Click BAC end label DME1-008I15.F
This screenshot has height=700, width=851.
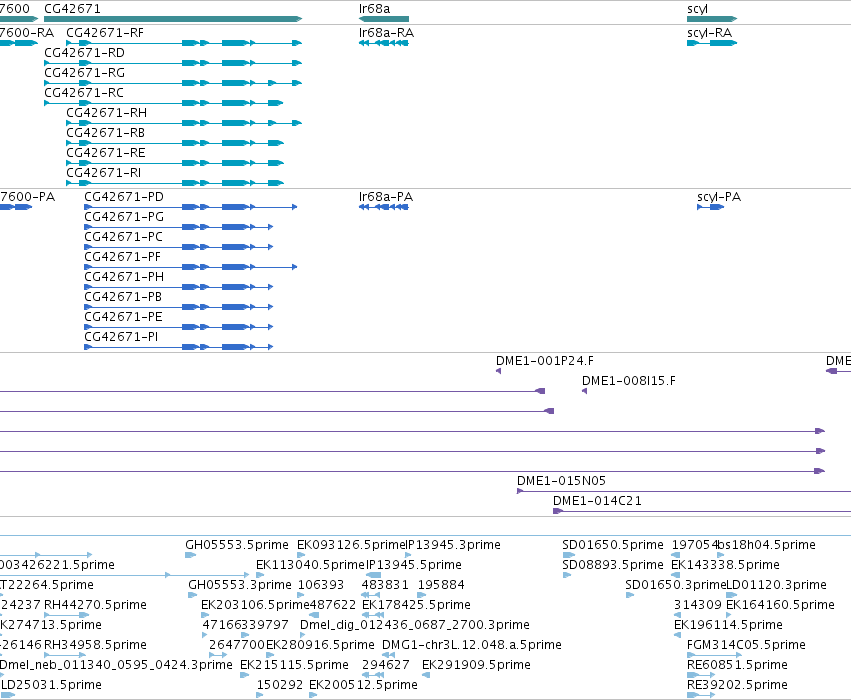(x=628, y=381)
